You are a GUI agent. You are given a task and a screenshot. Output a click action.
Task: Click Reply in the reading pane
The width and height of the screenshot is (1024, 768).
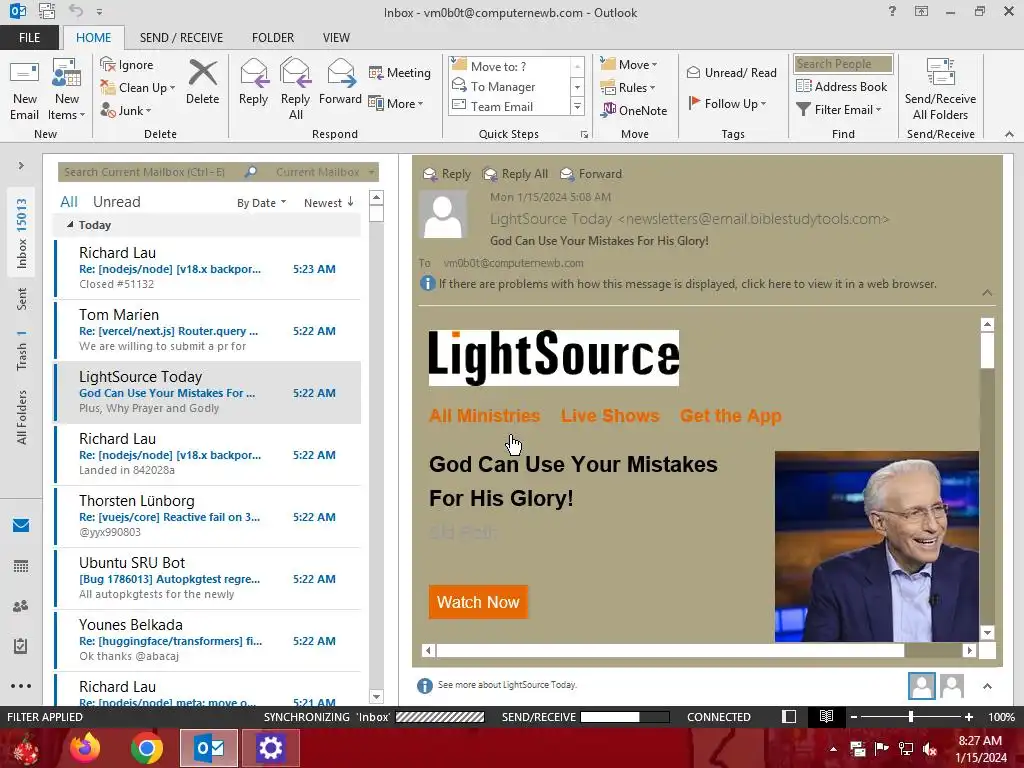(447, 174)
